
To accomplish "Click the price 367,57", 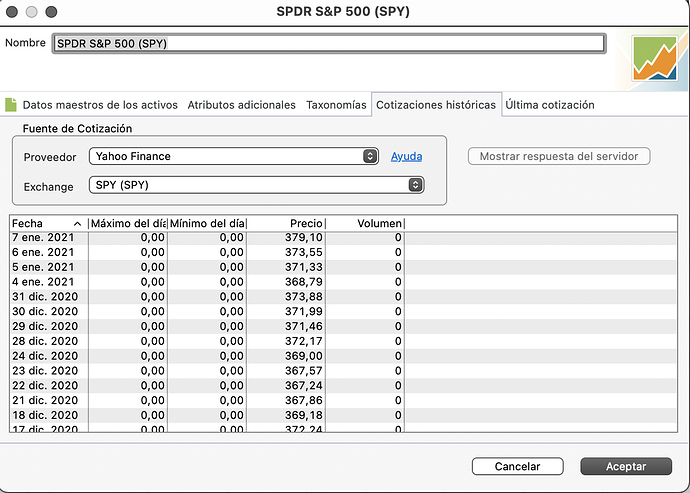I will pyautogui.click(x=304, y=371).
